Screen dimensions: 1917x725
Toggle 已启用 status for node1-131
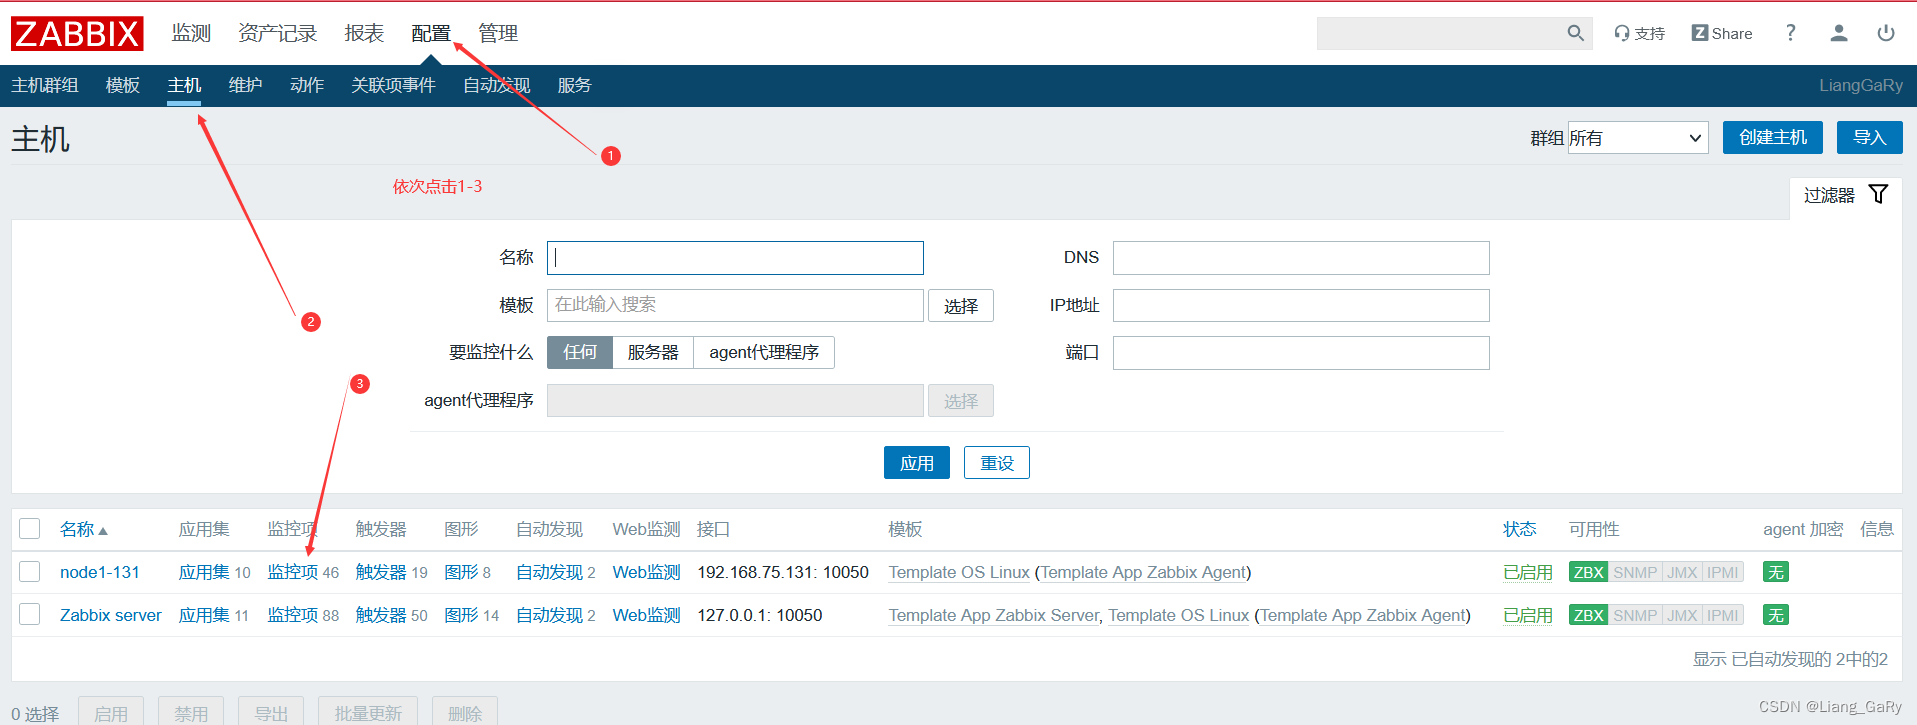coord(1528,572)
